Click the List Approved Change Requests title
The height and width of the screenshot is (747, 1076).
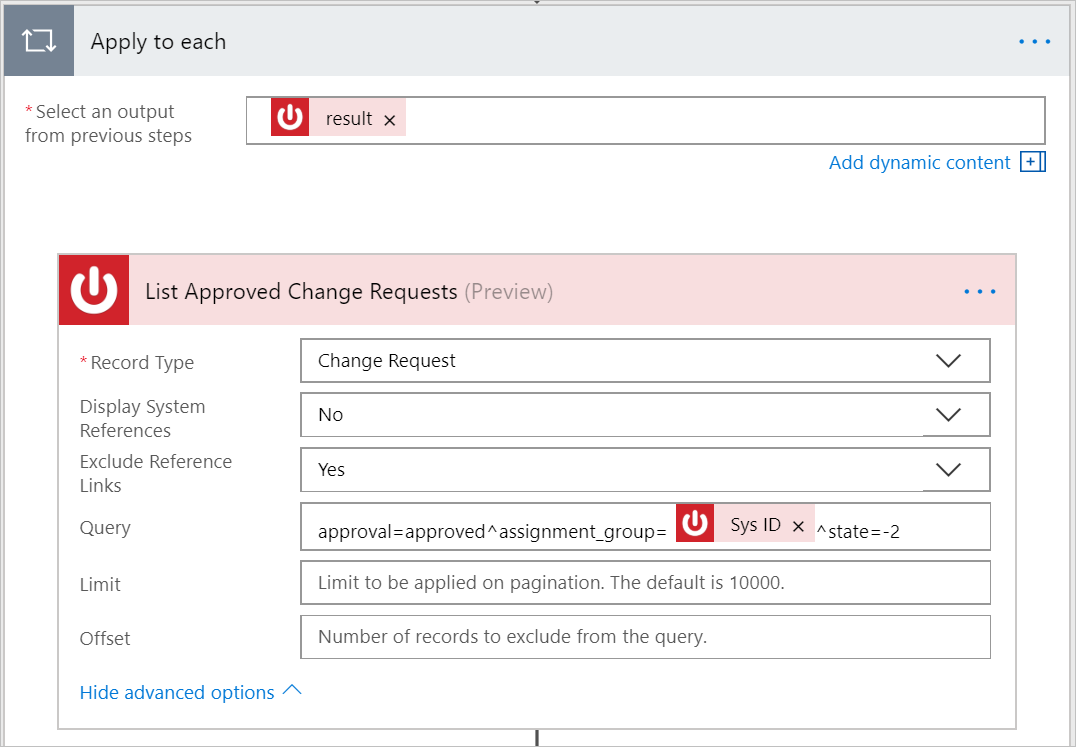tap(300, 292)
